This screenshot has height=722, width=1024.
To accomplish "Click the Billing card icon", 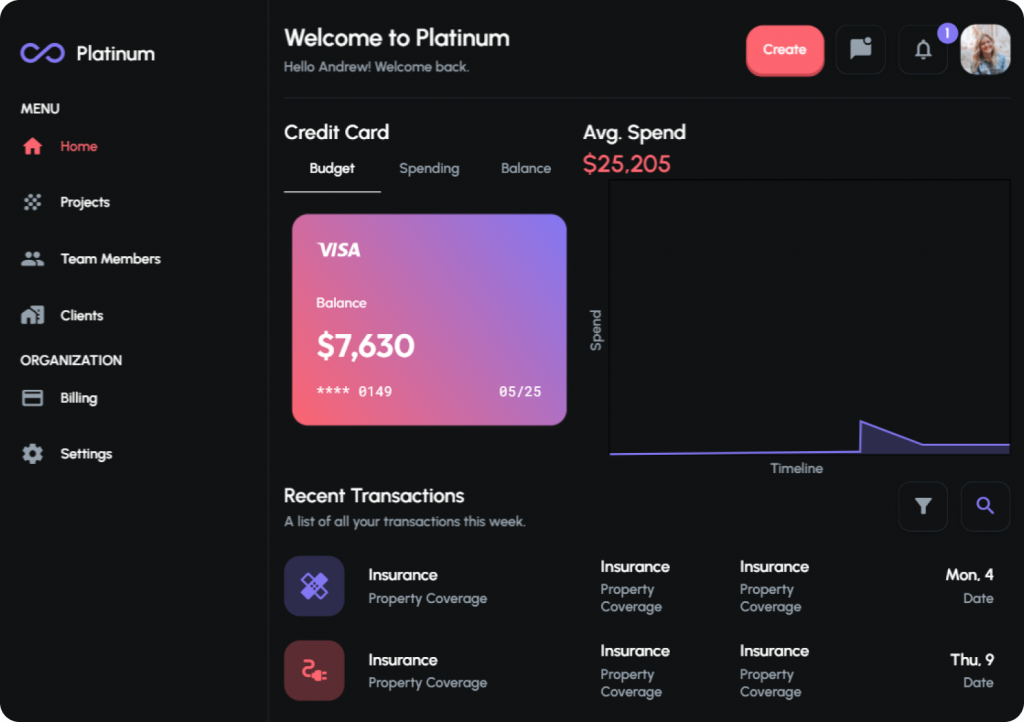I will click(32, 398).
